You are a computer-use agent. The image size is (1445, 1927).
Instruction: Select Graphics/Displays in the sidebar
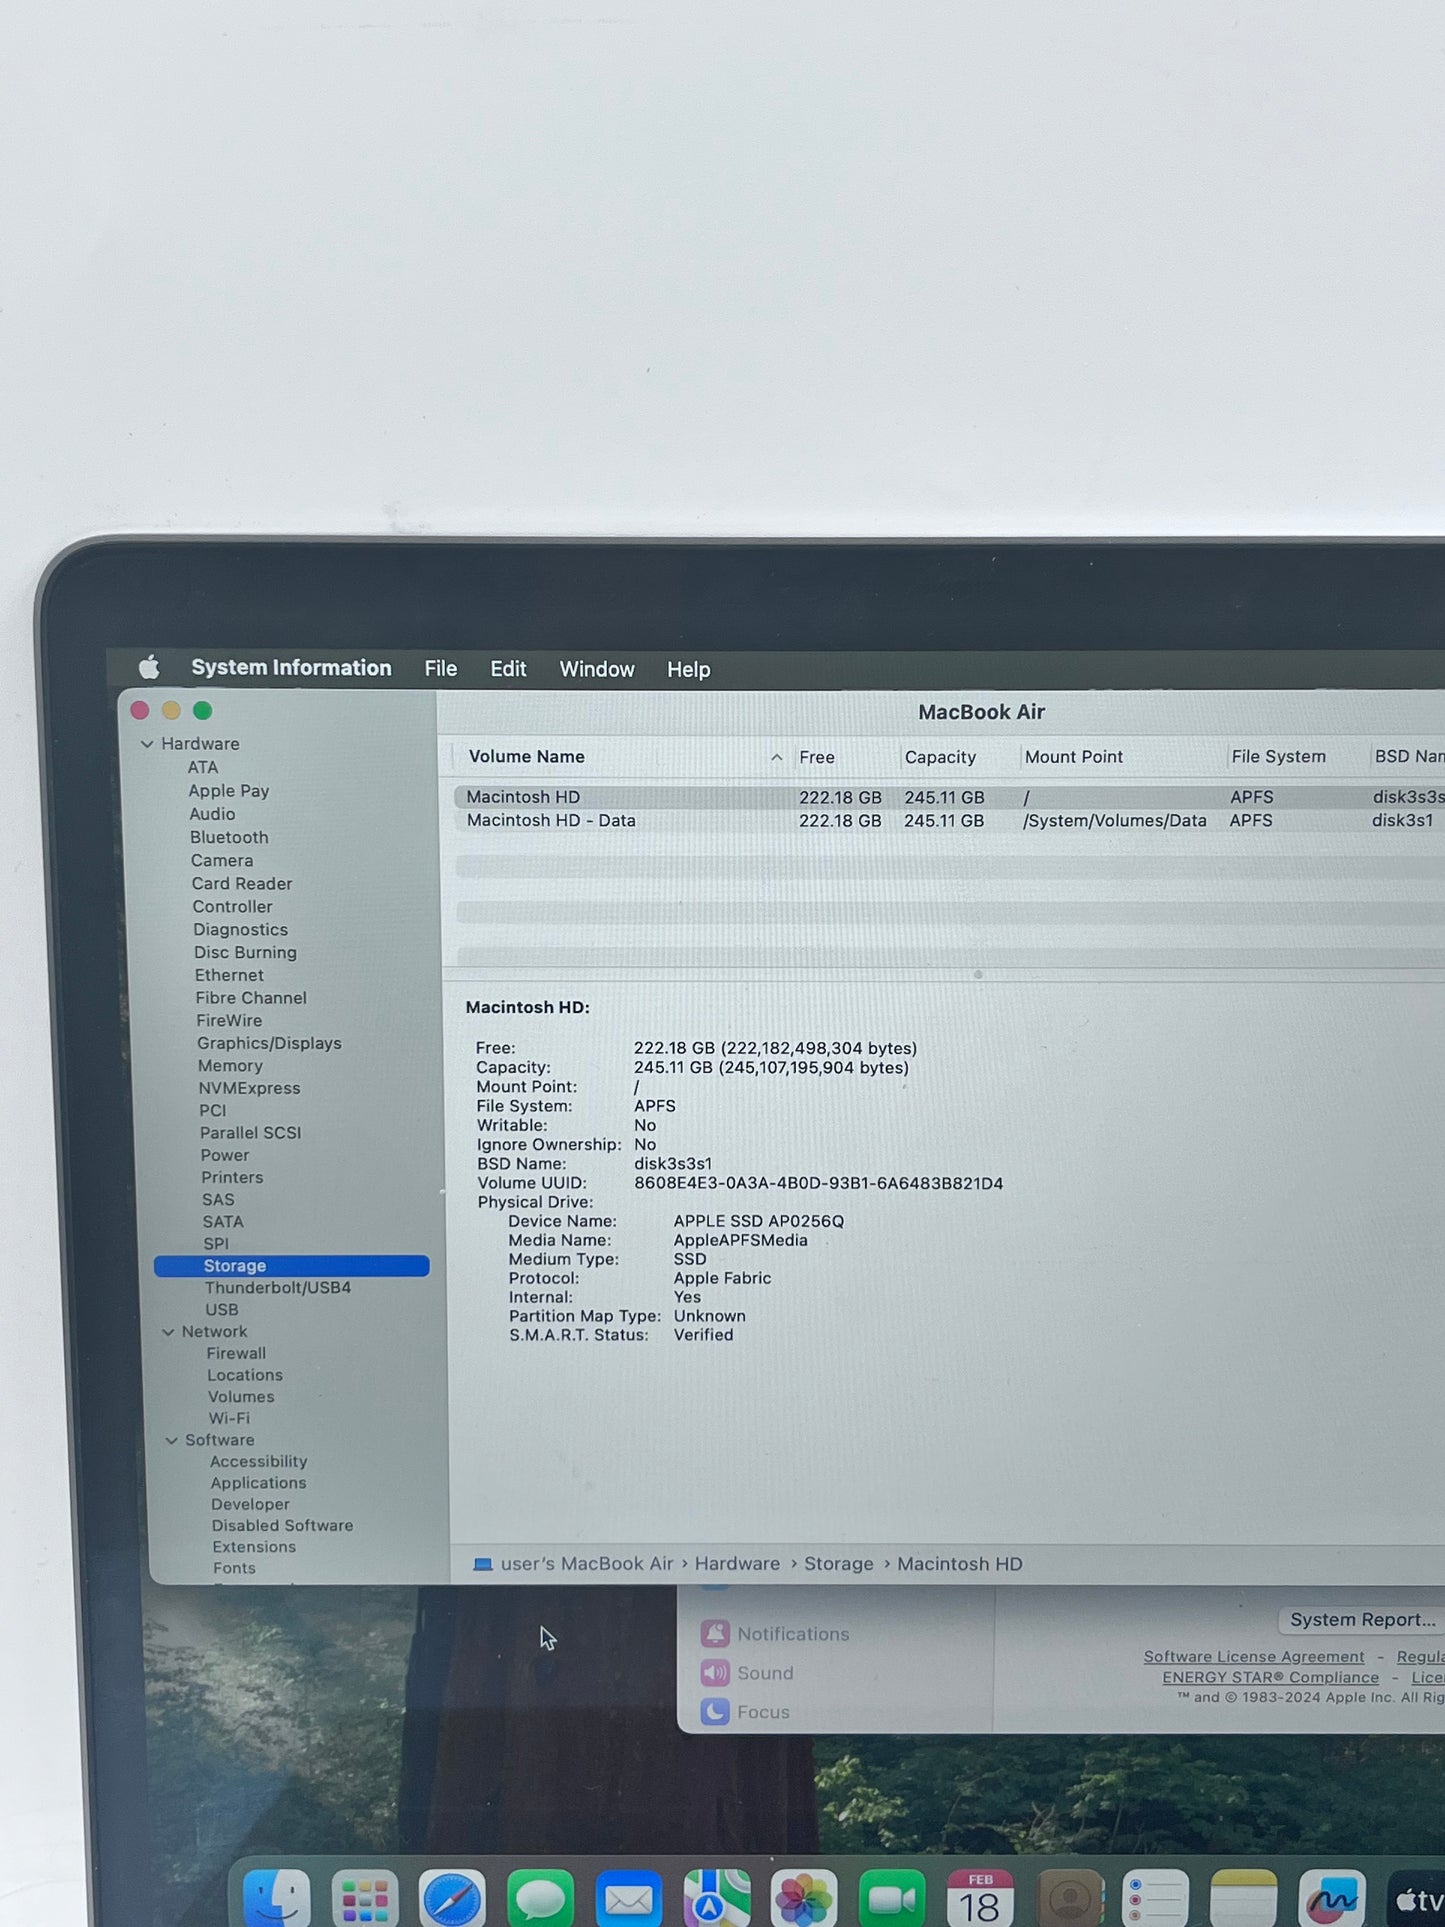269,1043
